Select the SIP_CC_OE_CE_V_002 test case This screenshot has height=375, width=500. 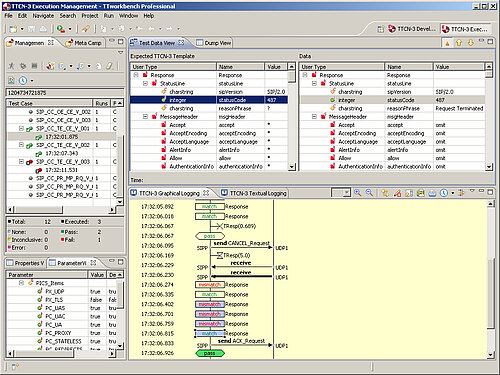tap(63, 112)
